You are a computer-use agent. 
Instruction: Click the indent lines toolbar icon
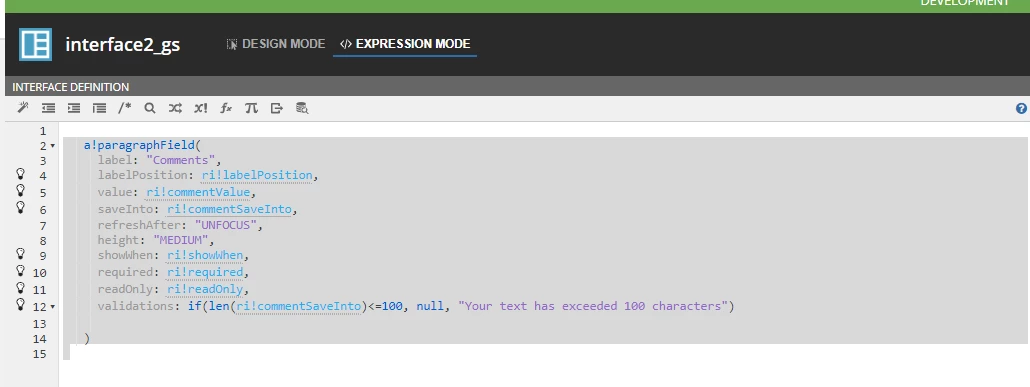(x=74, y=108)
